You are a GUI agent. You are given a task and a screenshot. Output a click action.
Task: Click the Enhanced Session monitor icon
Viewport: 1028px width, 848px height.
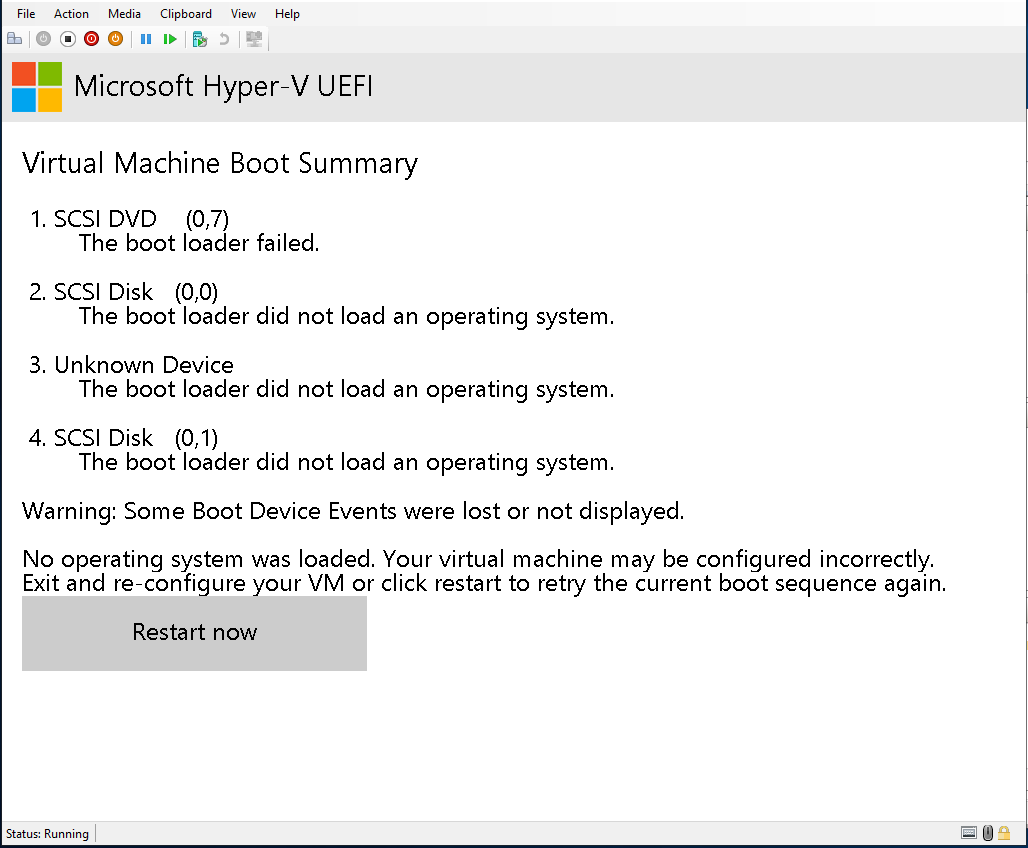click(x=254, y=39)
